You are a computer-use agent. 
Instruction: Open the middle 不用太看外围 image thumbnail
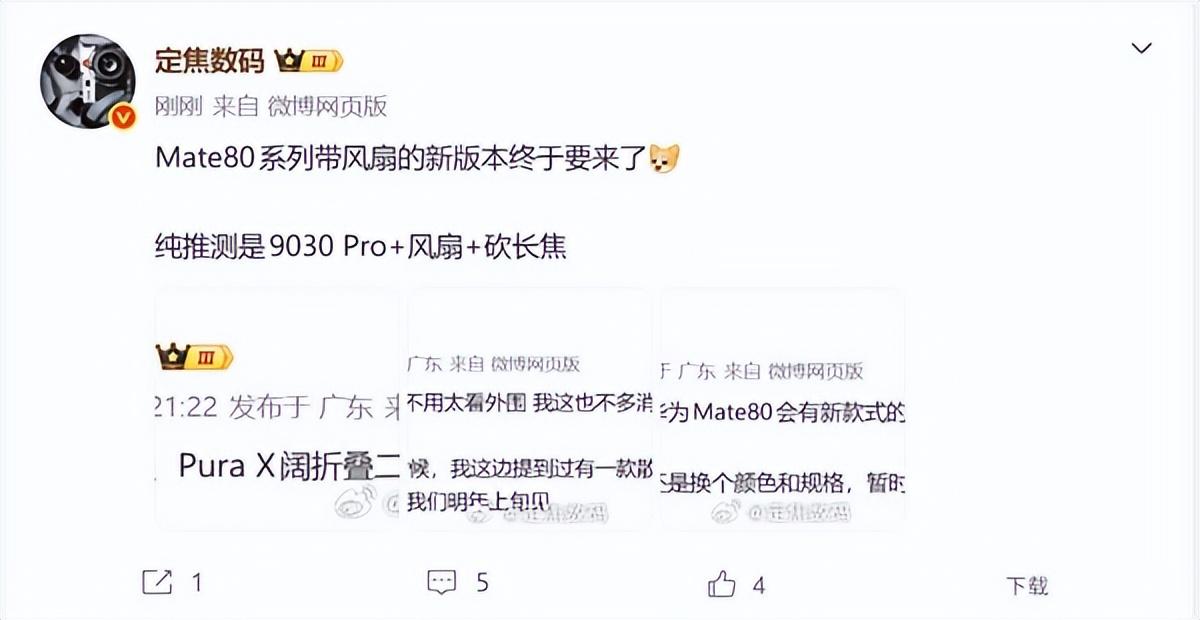click(529, 408)
